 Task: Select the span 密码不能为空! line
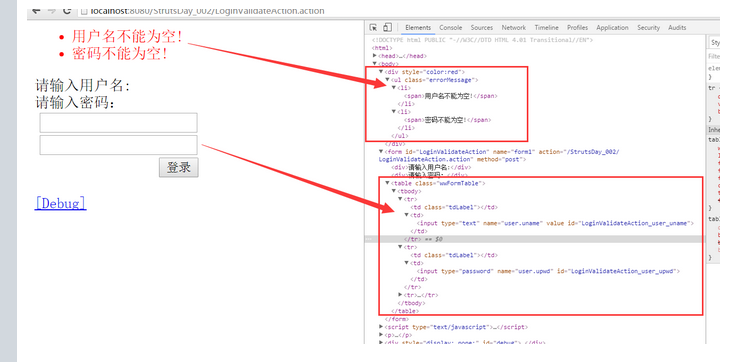click(x=447, y=120)
